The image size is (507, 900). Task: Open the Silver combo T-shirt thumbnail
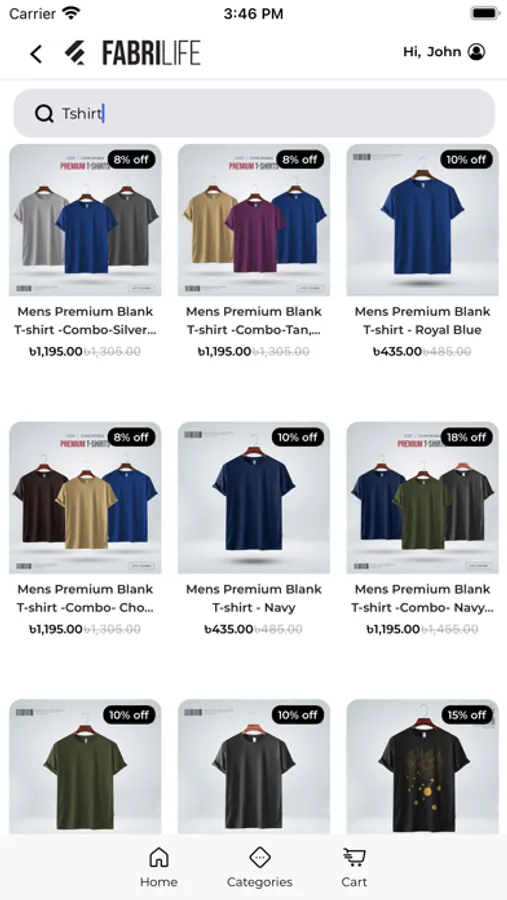[85, 220]
